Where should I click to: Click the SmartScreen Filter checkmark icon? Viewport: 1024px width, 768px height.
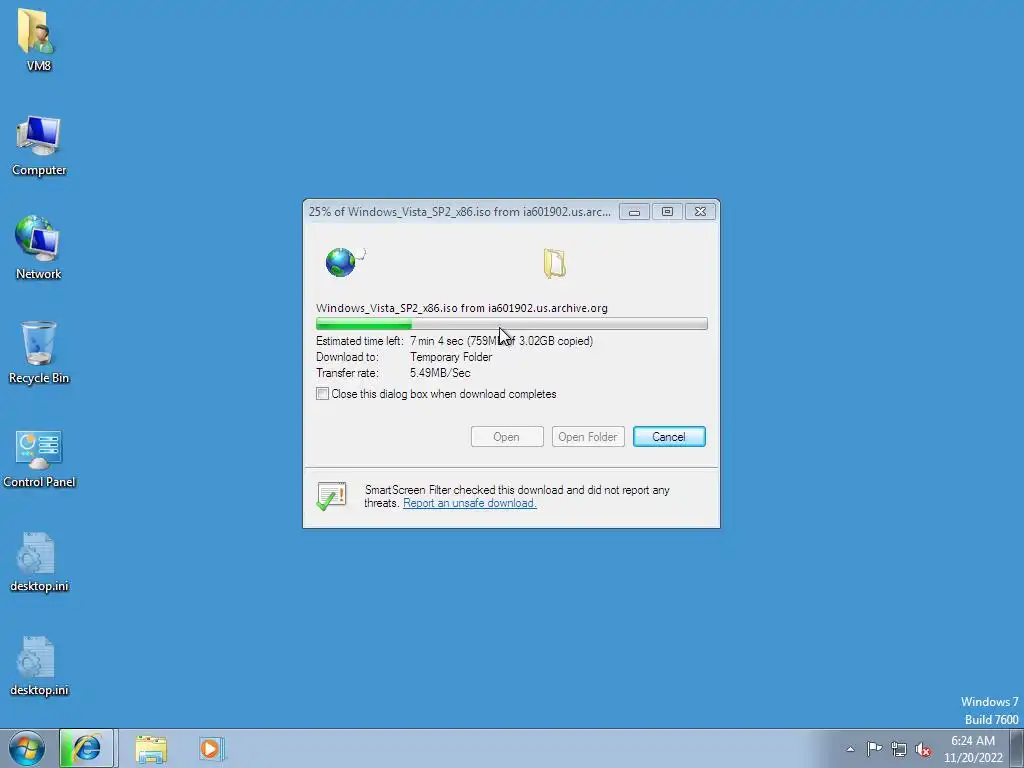(x=331, y=496)
